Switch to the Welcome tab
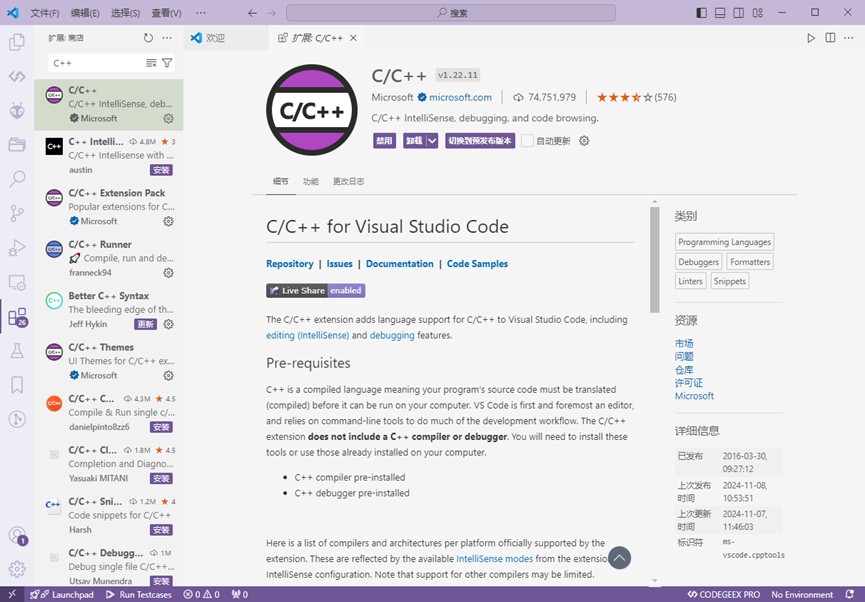 tap(225, 38)
